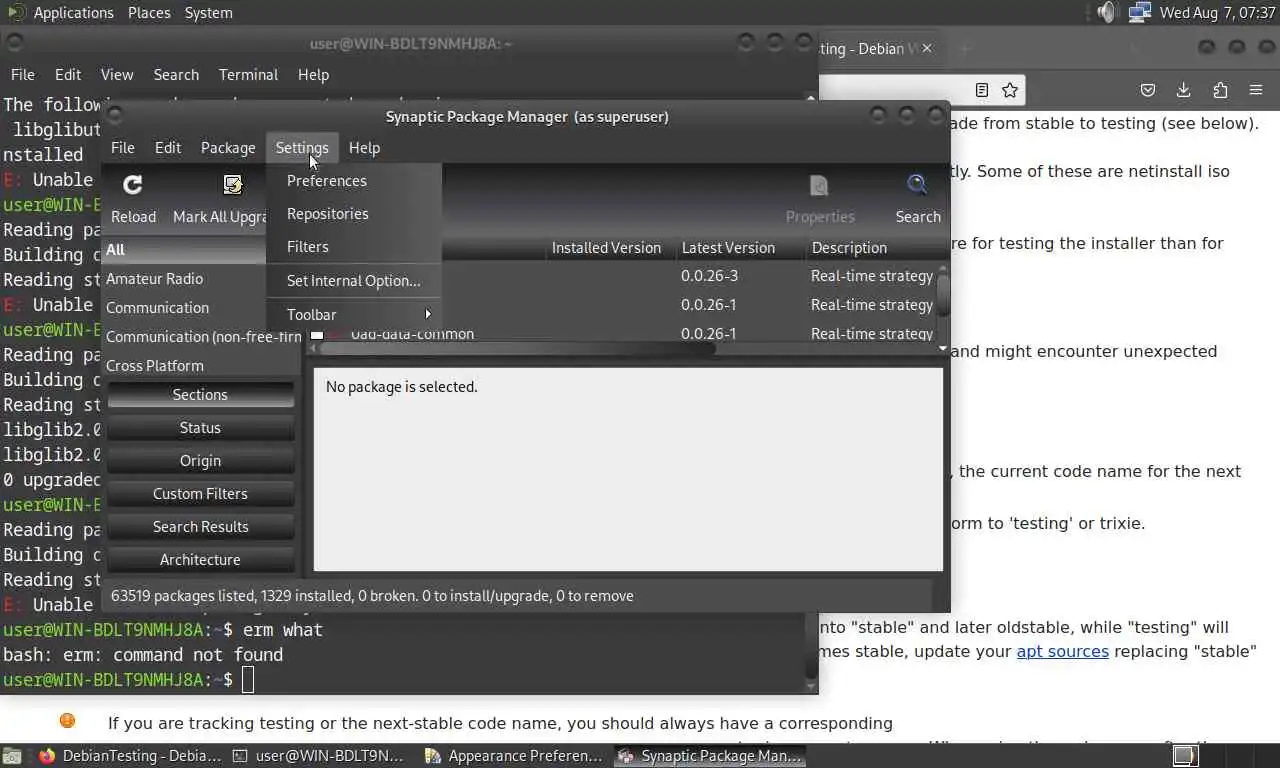Switch to Synaptic Package Manager taskbar entry
Image resolution: width=1280 pixels, height=768 pixels.
[710, 756]
